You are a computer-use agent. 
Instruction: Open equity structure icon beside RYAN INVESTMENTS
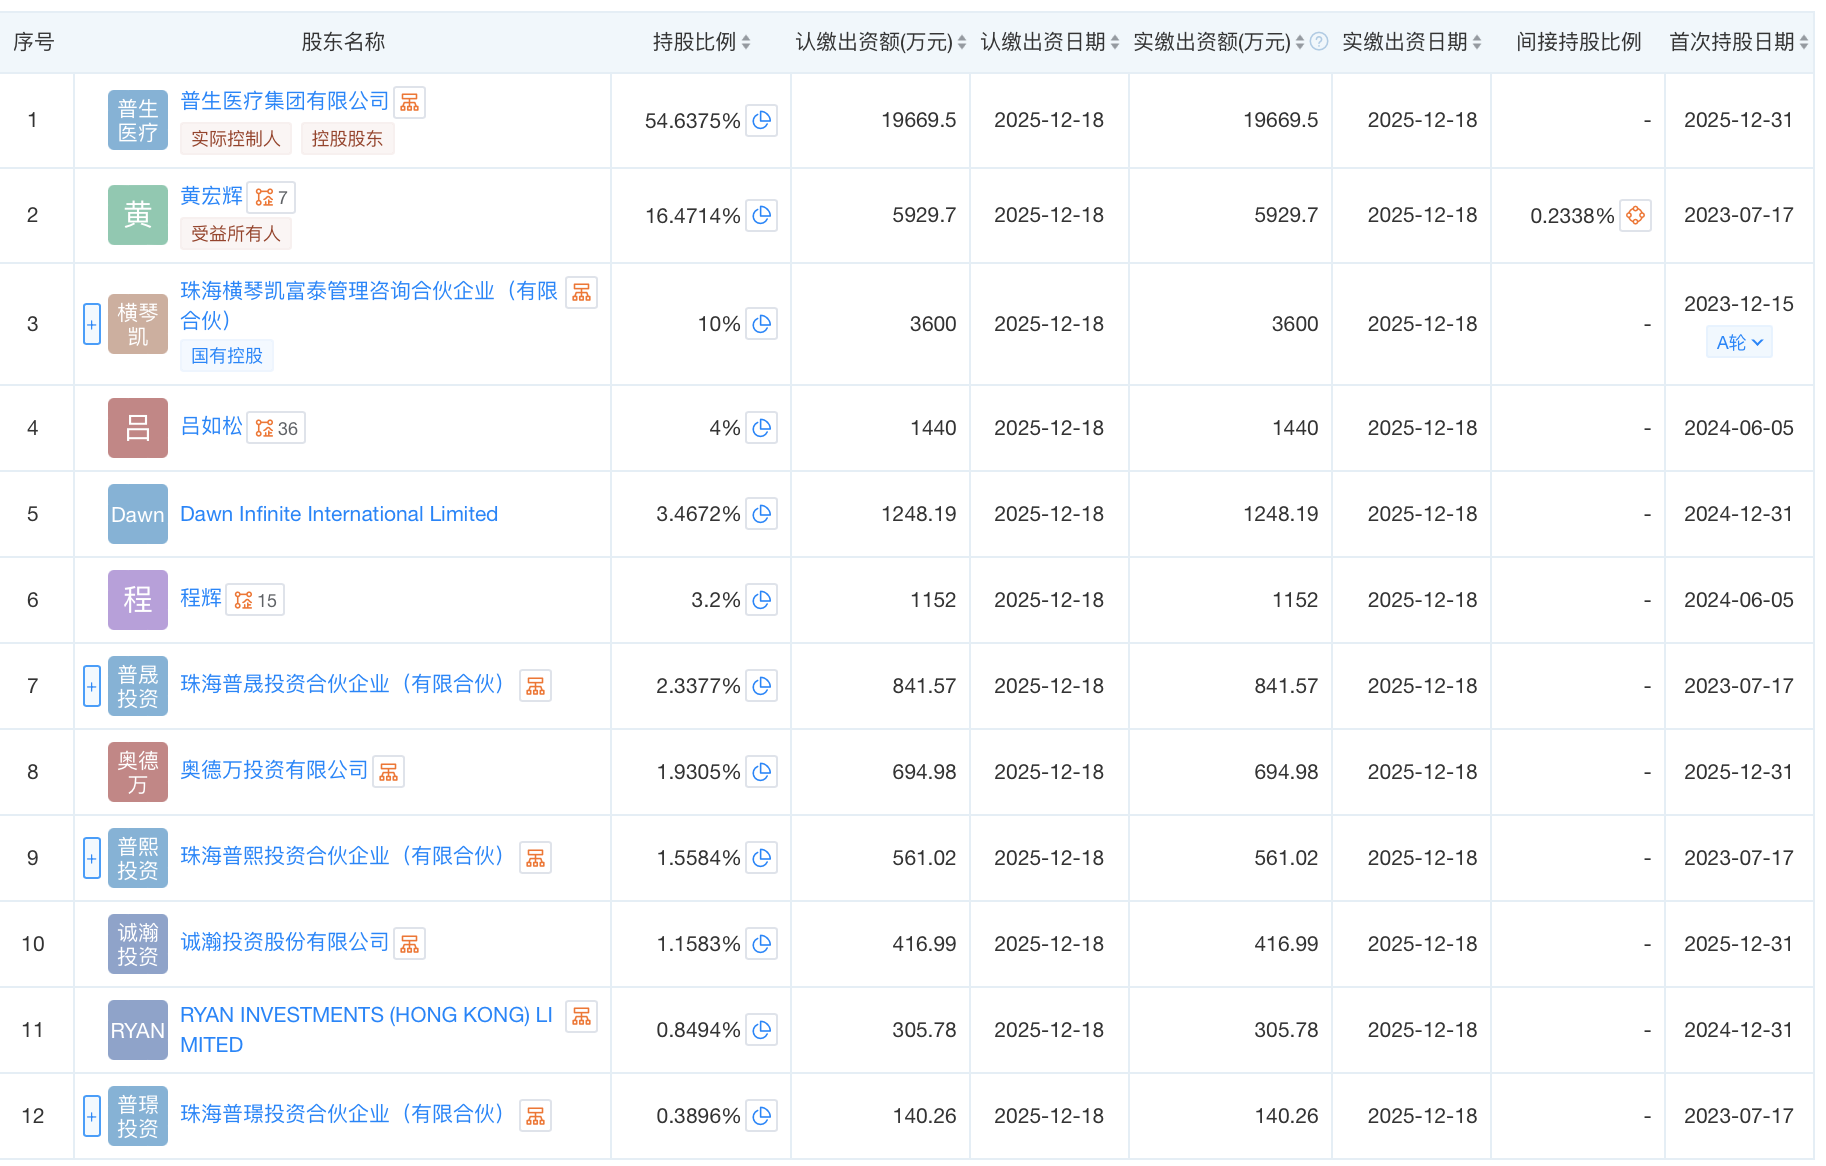582,1016
